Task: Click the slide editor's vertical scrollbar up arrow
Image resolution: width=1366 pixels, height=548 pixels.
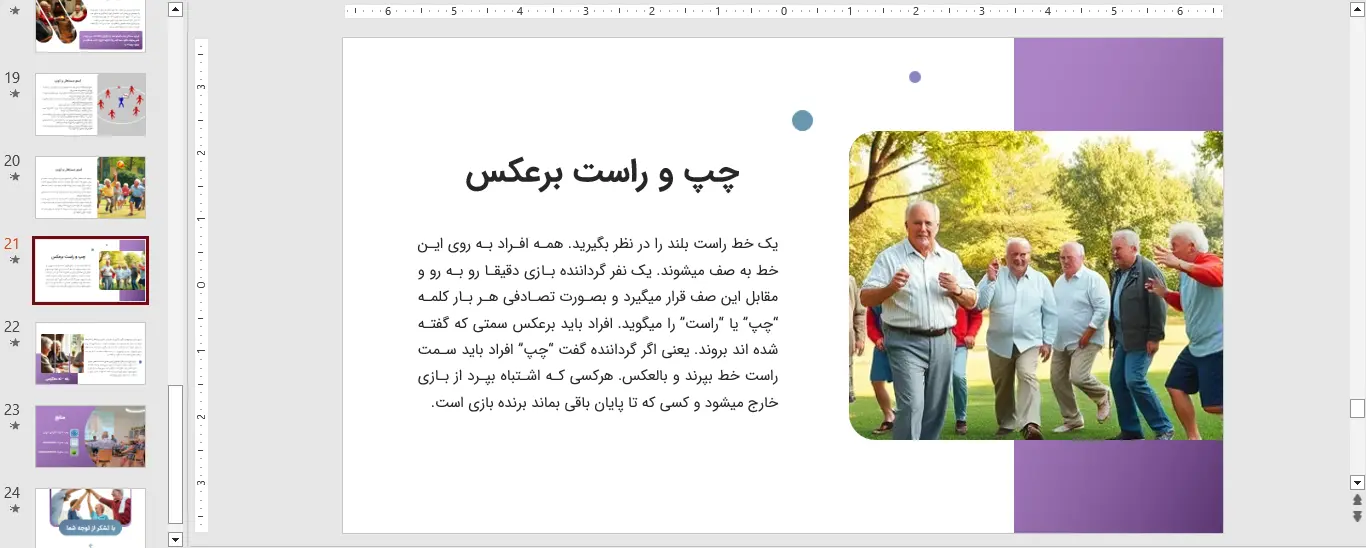Action: pos(1357,9)
